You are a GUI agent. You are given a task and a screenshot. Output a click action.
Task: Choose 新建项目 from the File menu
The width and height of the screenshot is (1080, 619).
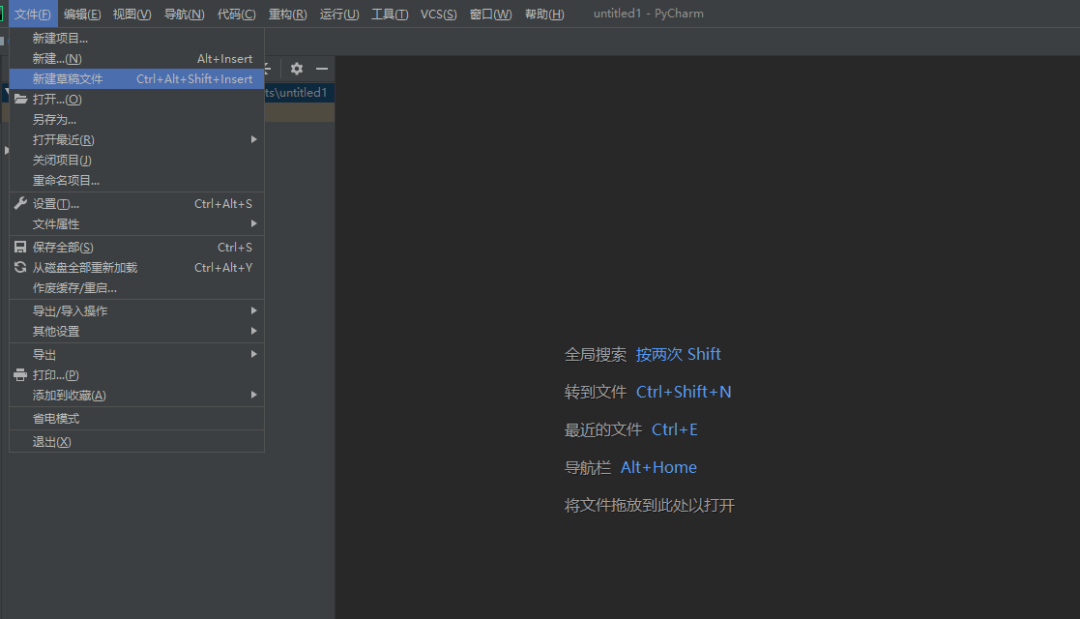(137, 38)
